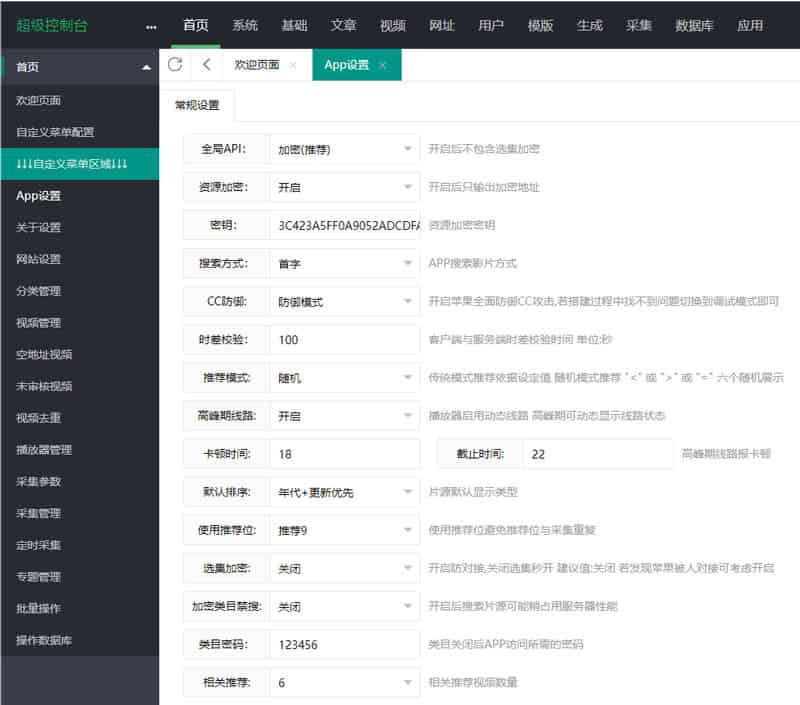Collapse the 首页 sidebar section arrow
Image resolution: width=800 pixels, height=705 pixels.
[147, 67]
